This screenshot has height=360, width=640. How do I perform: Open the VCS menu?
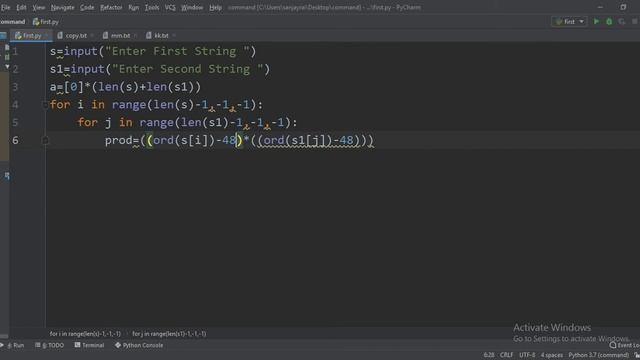170,7
